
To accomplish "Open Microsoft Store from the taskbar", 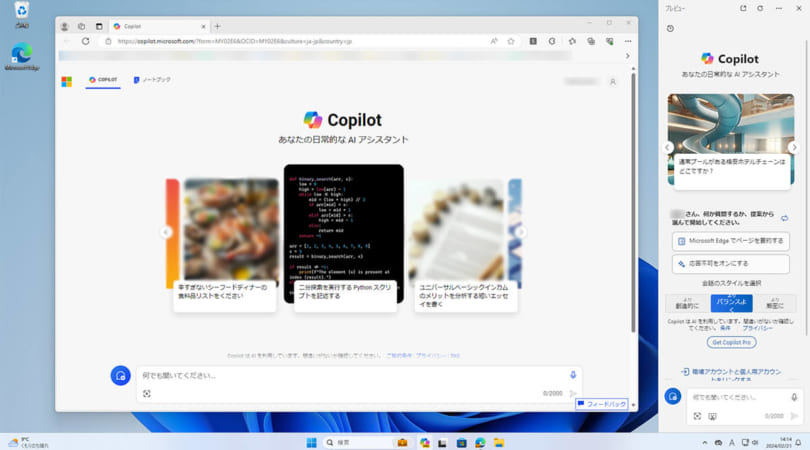I will click(461, 443).
